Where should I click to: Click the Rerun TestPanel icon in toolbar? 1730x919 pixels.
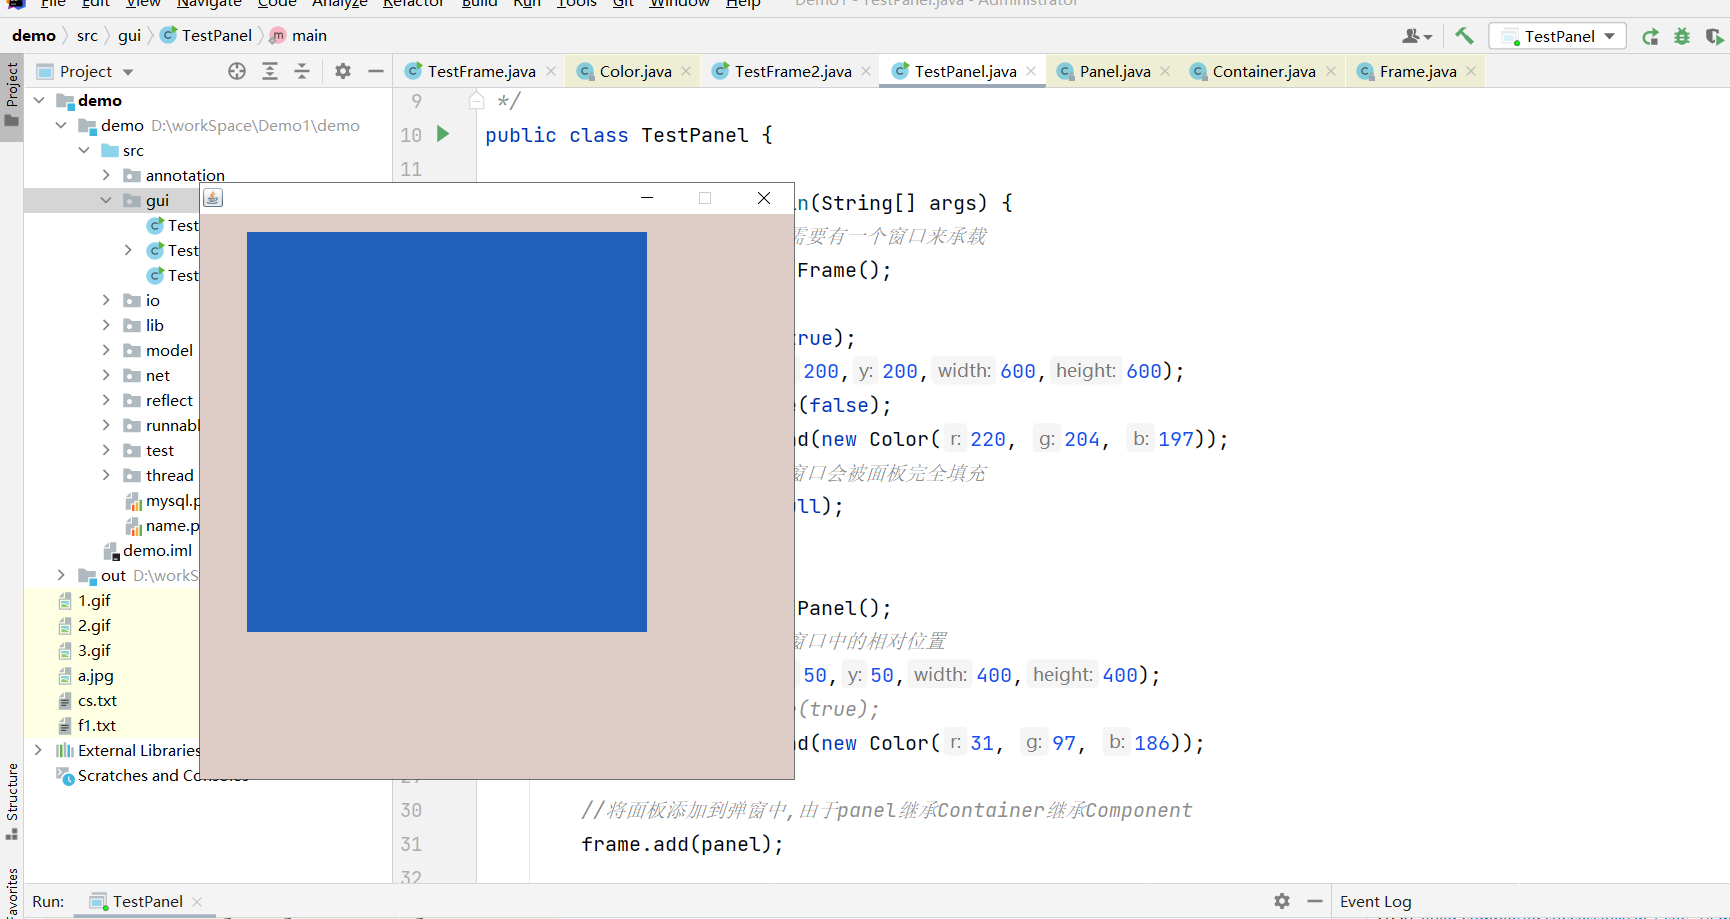point(1650,37)
